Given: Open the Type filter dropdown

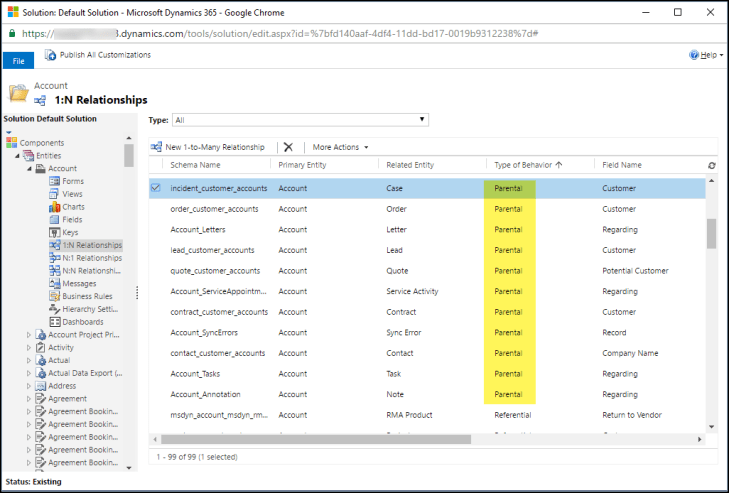Looking at the screenshot, I should click(300, 119).
